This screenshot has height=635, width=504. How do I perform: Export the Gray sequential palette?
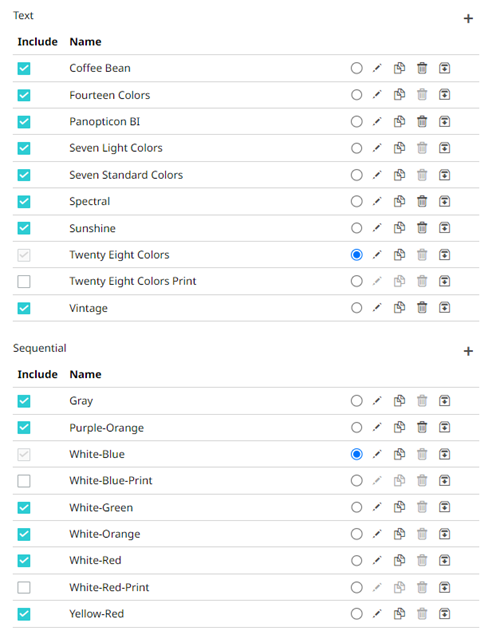444,401
